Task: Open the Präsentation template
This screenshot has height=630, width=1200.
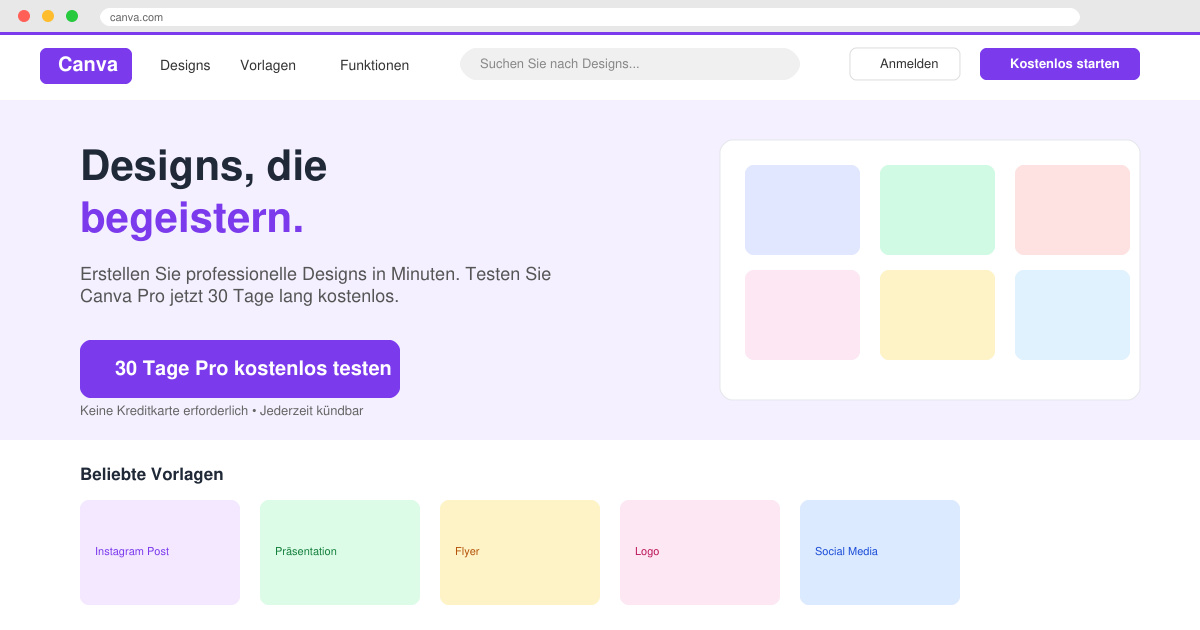Action: coord(340,552)
